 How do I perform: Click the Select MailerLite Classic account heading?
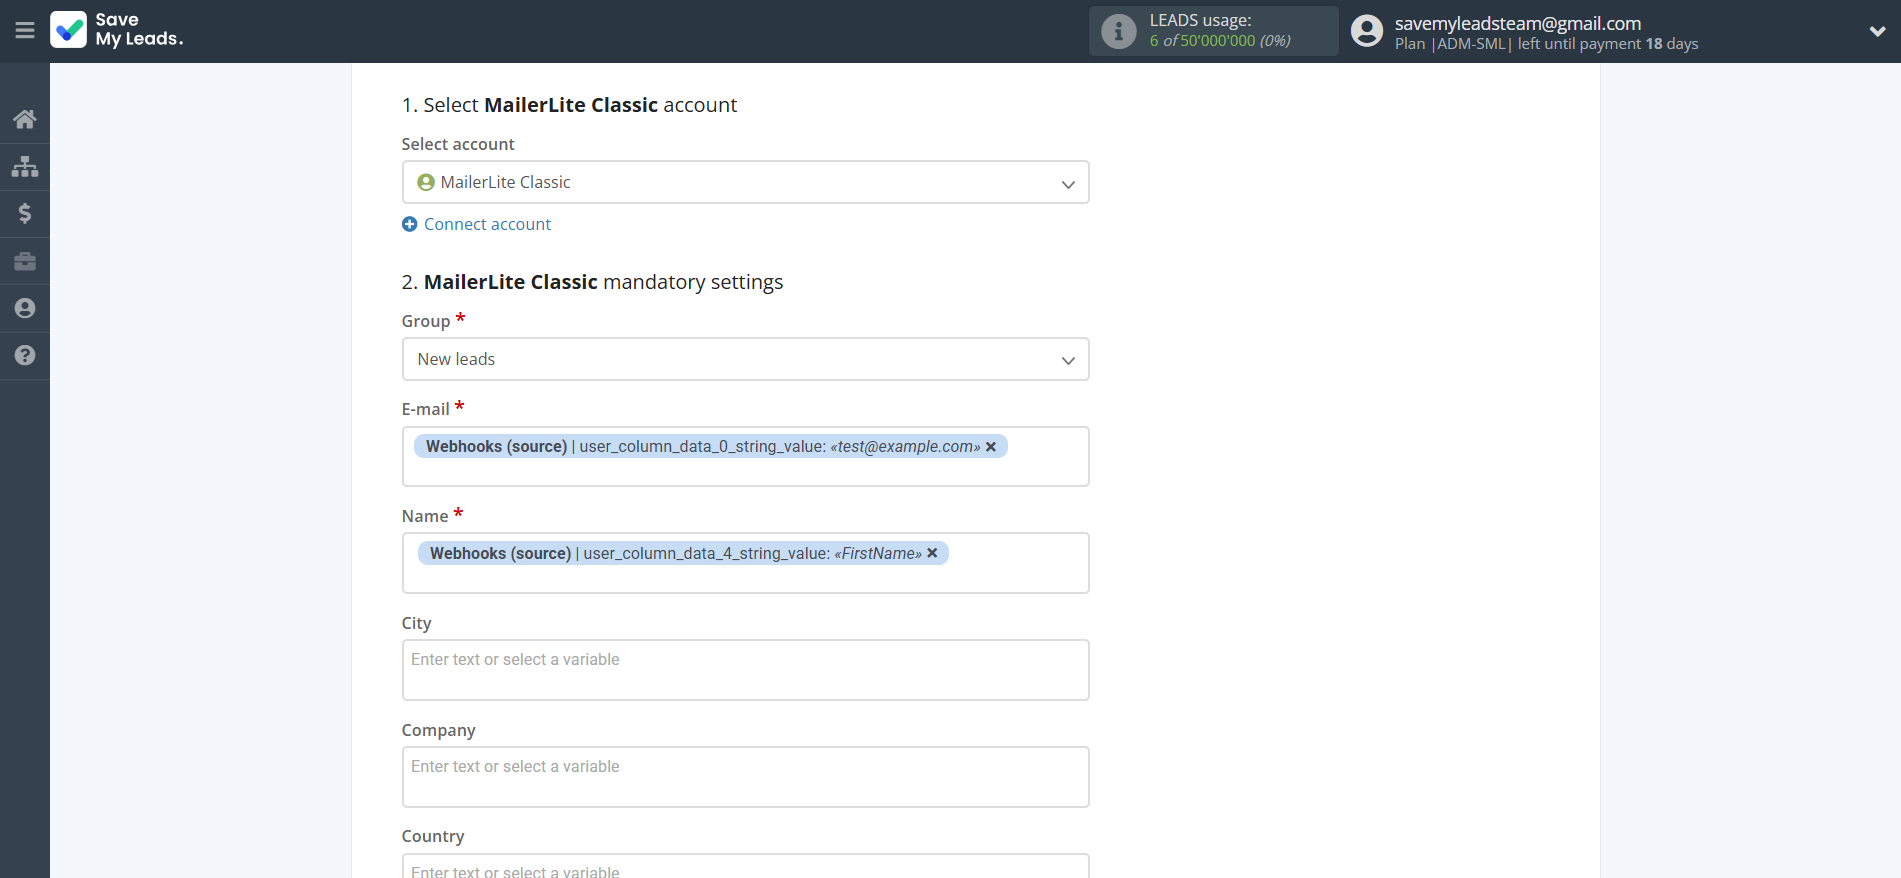569,105
